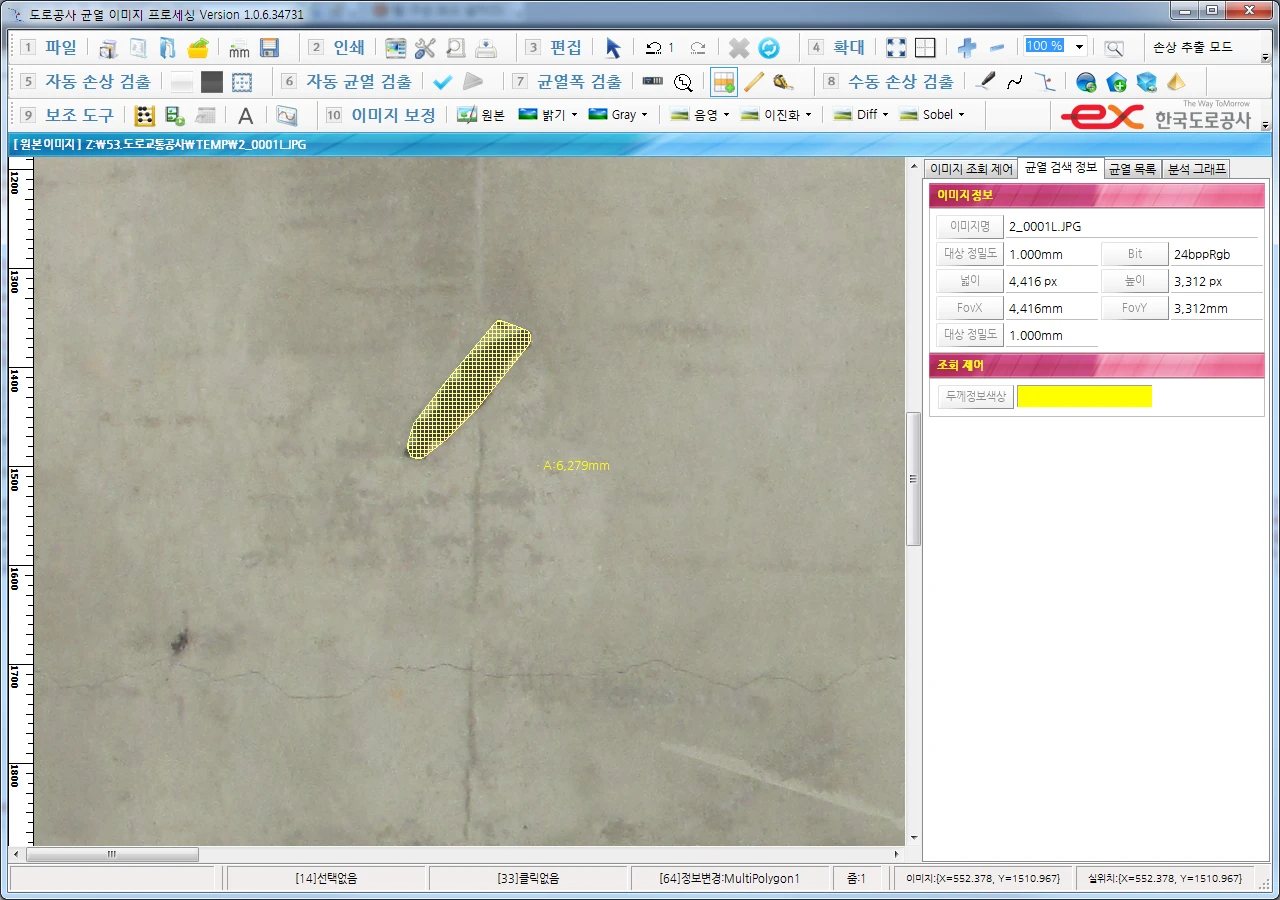Click the dark gray square icon in 자동 손상 검출

(212, 82)
